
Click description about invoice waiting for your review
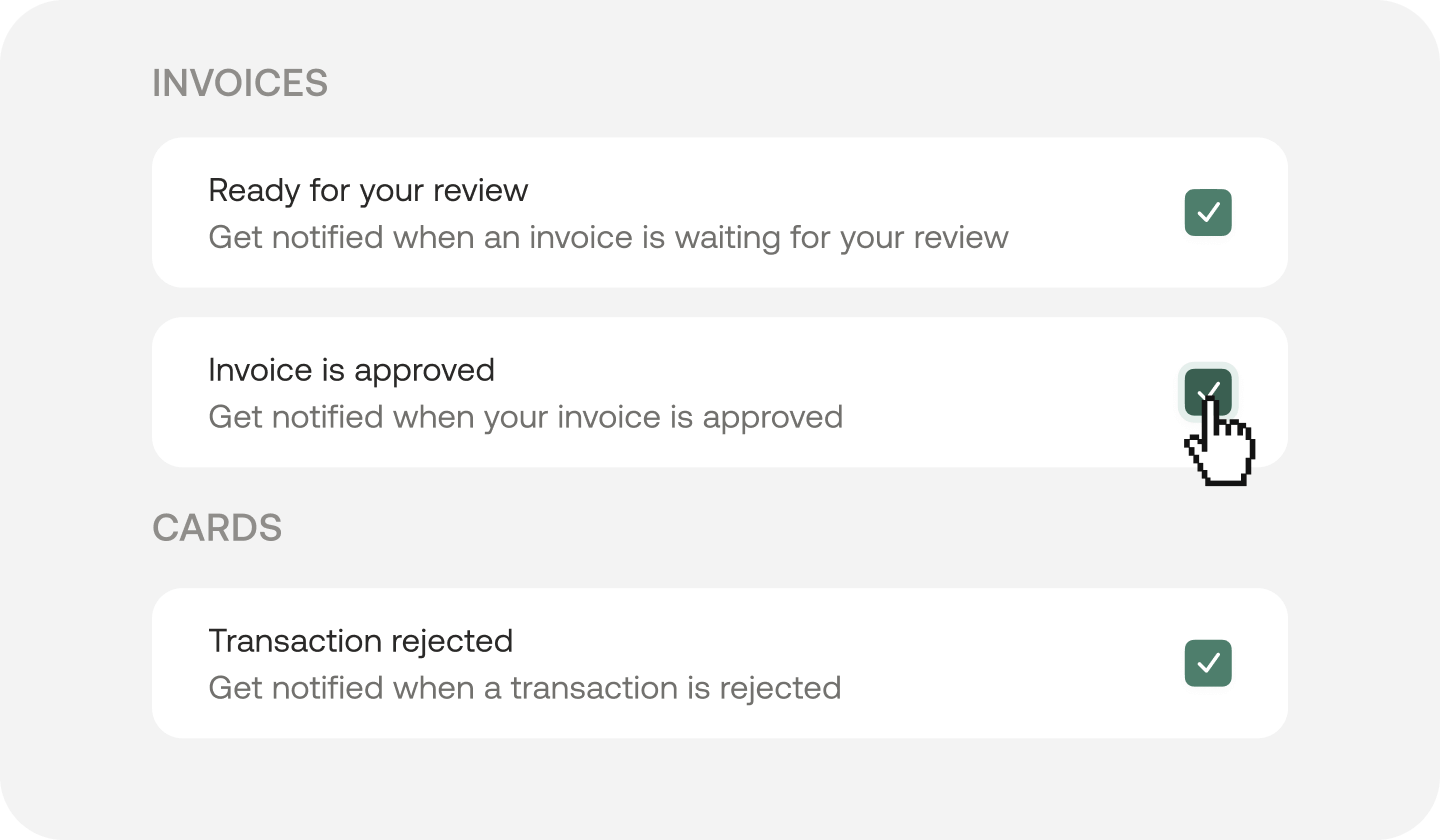coord(608,238)
